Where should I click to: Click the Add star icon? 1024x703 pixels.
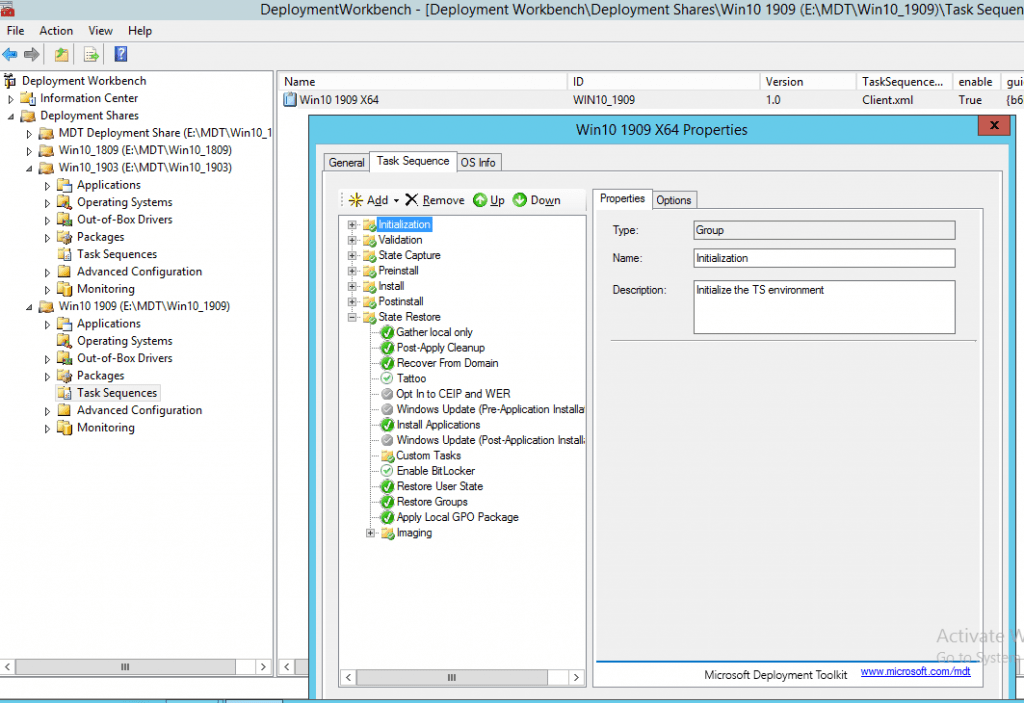[x=356, y=200]
